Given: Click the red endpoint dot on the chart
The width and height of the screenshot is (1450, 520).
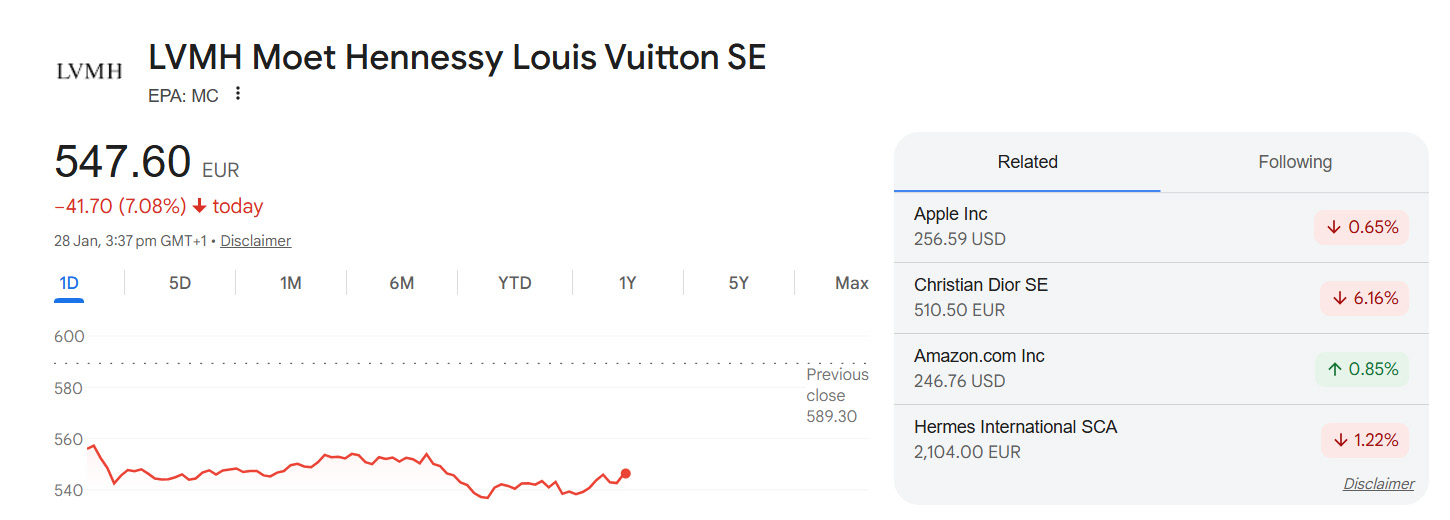Looking at the screenshot, I should coord(626,473).
